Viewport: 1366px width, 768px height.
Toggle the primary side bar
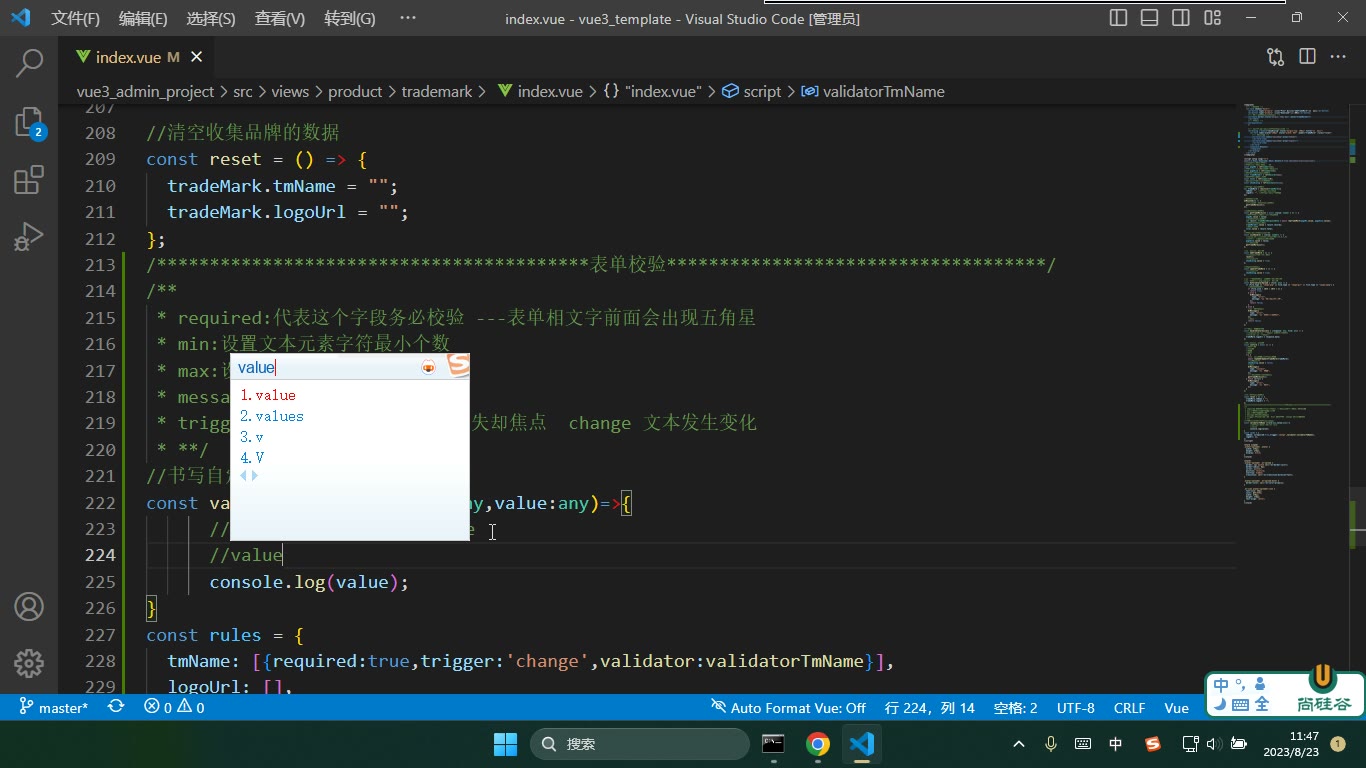[x=1119, y=18]
